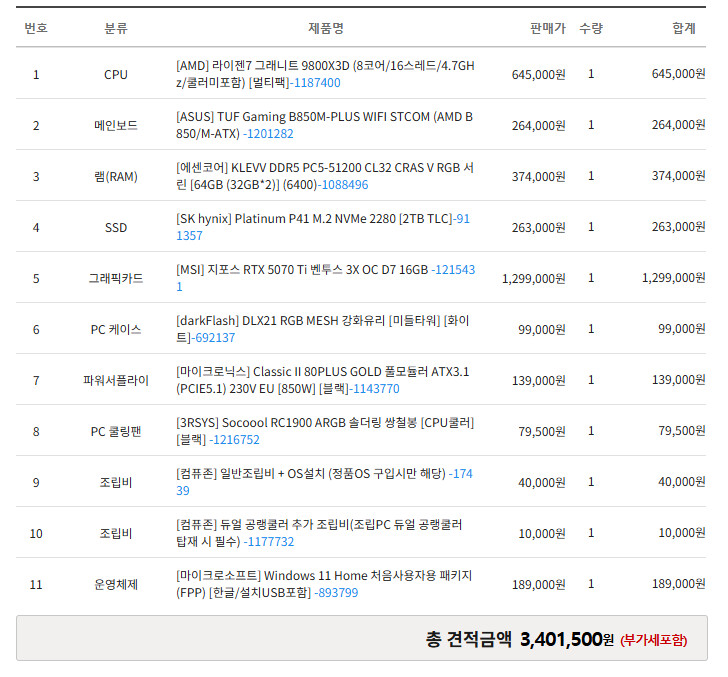This screenshot has height=677, width=728.
Task: Open darkFlash case code 692137
Action: (x=215, y=338)
